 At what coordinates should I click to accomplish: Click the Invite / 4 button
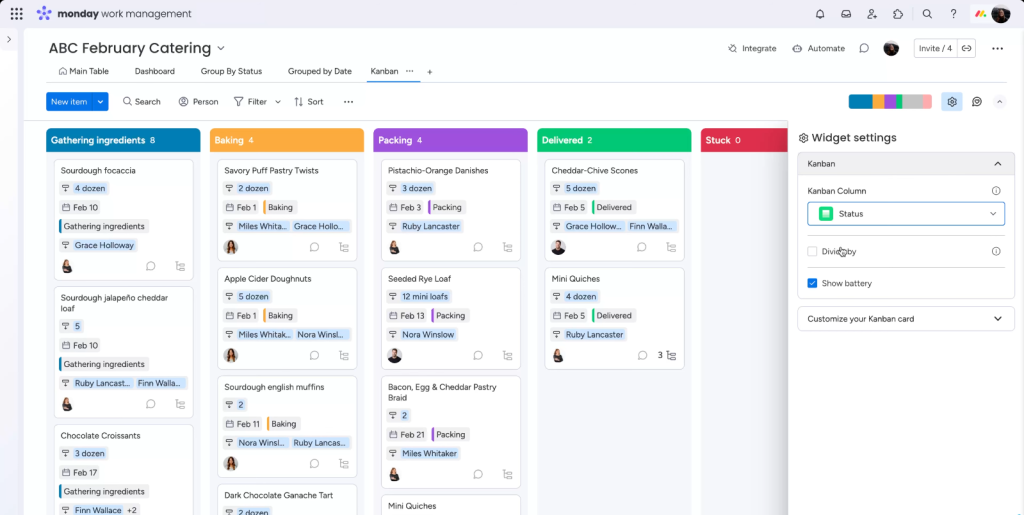click(935, 48)
